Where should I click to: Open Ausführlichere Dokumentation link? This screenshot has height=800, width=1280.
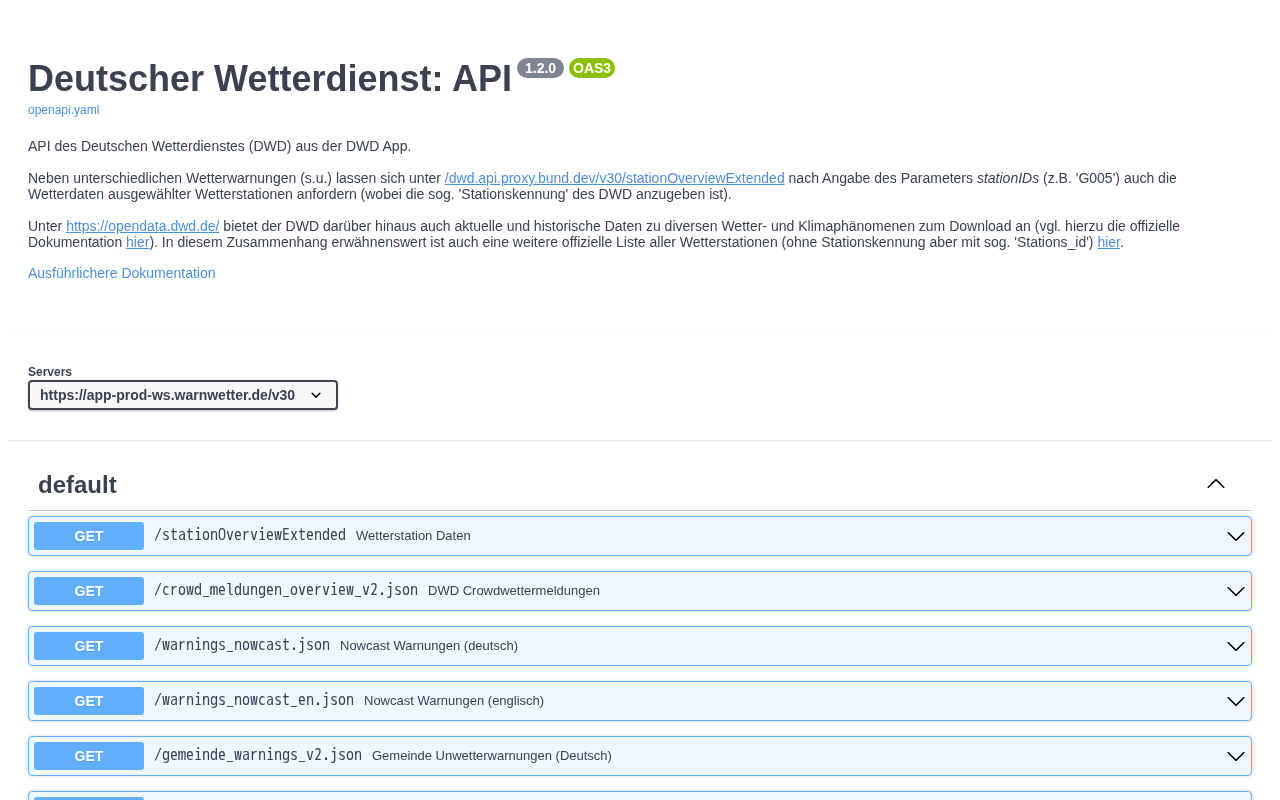(121, 273)
